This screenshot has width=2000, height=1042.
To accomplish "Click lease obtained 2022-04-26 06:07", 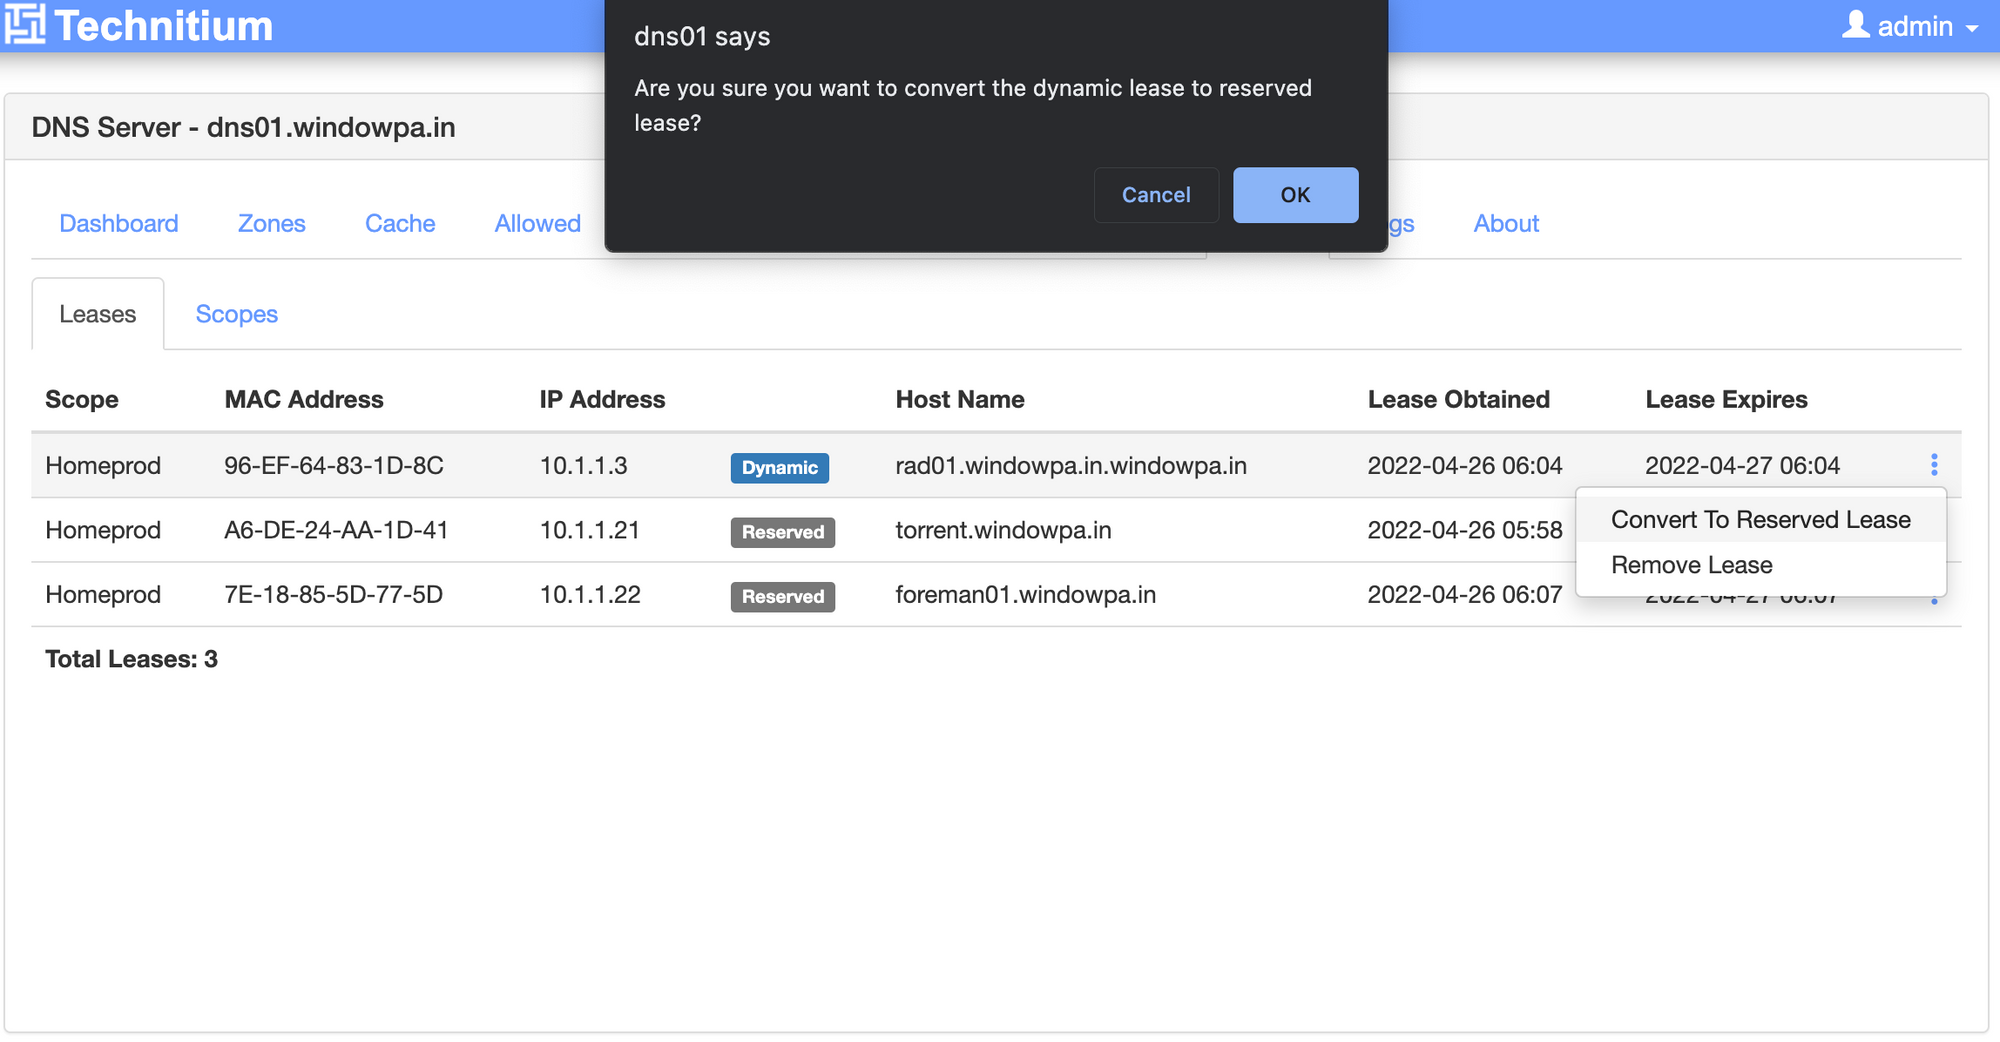I will 1465,595.
